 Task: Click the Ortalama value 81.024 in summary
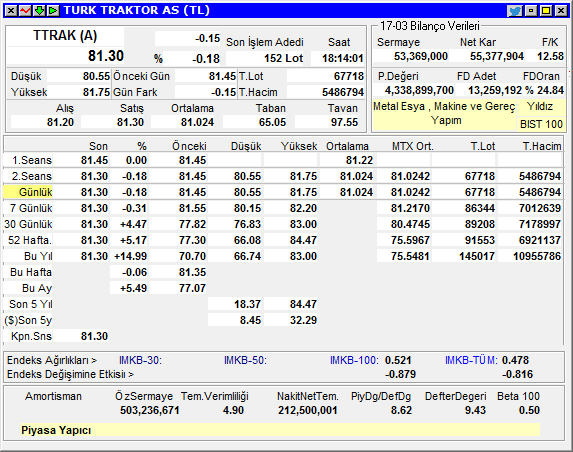[x=197, y=122]
